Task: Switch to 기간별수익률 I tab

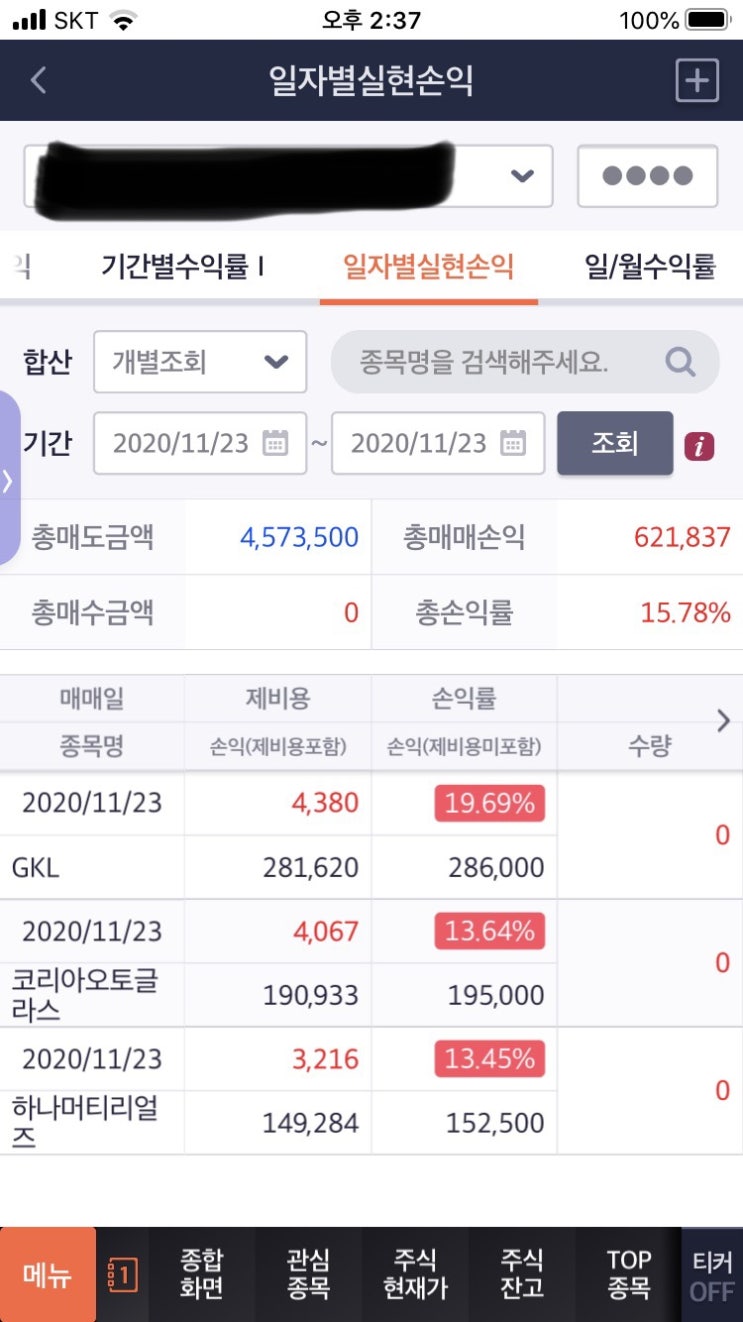Action: click(182, 267)
